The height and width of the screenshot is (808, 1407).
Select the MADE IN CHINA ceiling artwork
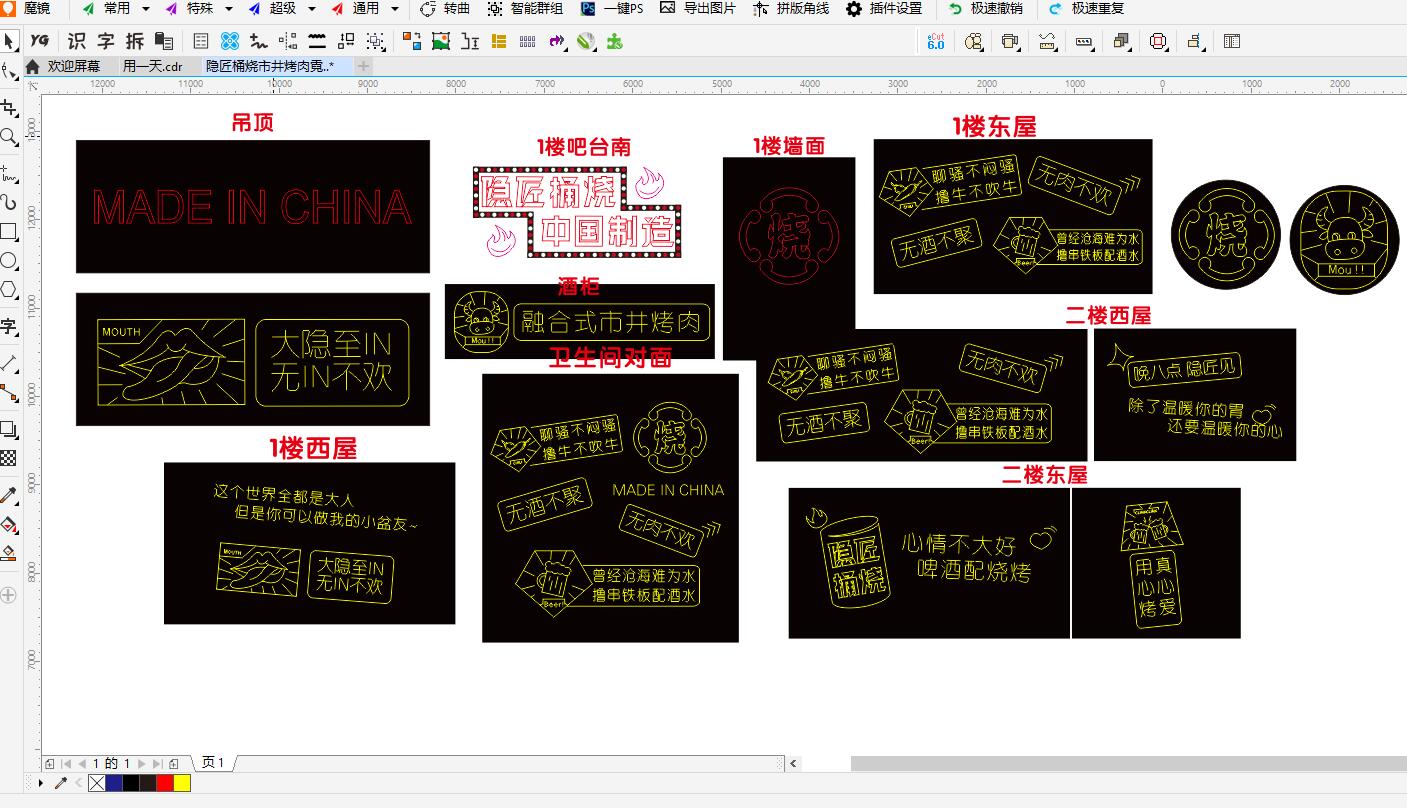(253, 206)
